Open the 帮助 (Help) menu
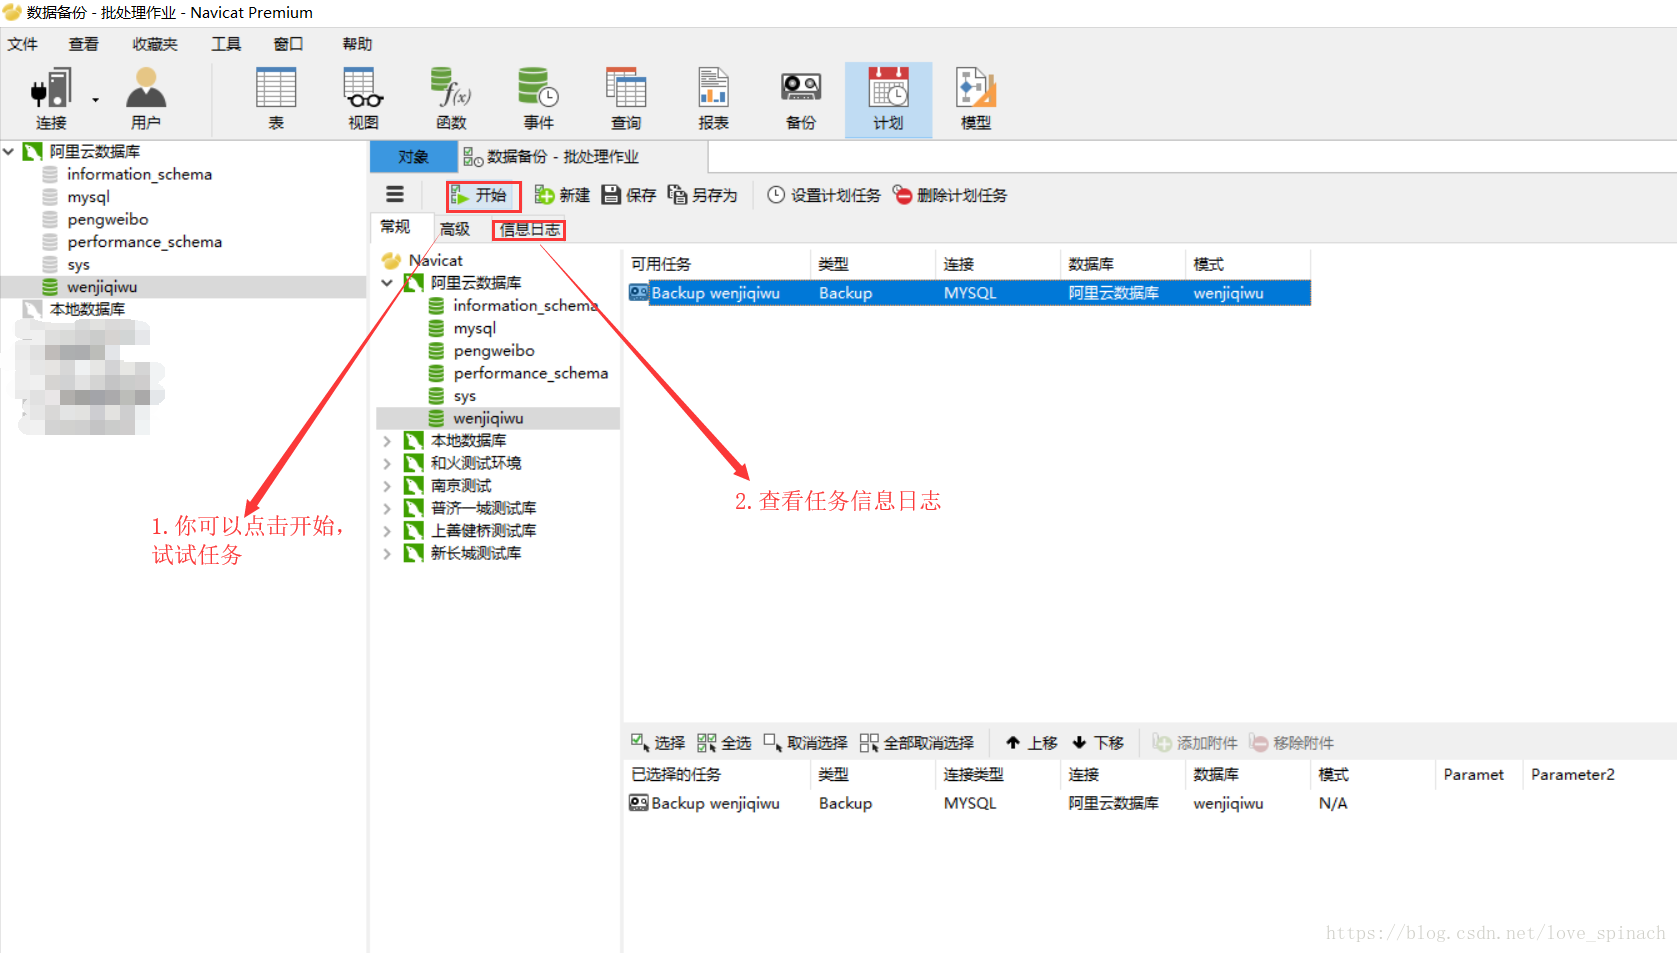Image resolution: width=1677 pixels, height=953 pixels. point(357,44)
